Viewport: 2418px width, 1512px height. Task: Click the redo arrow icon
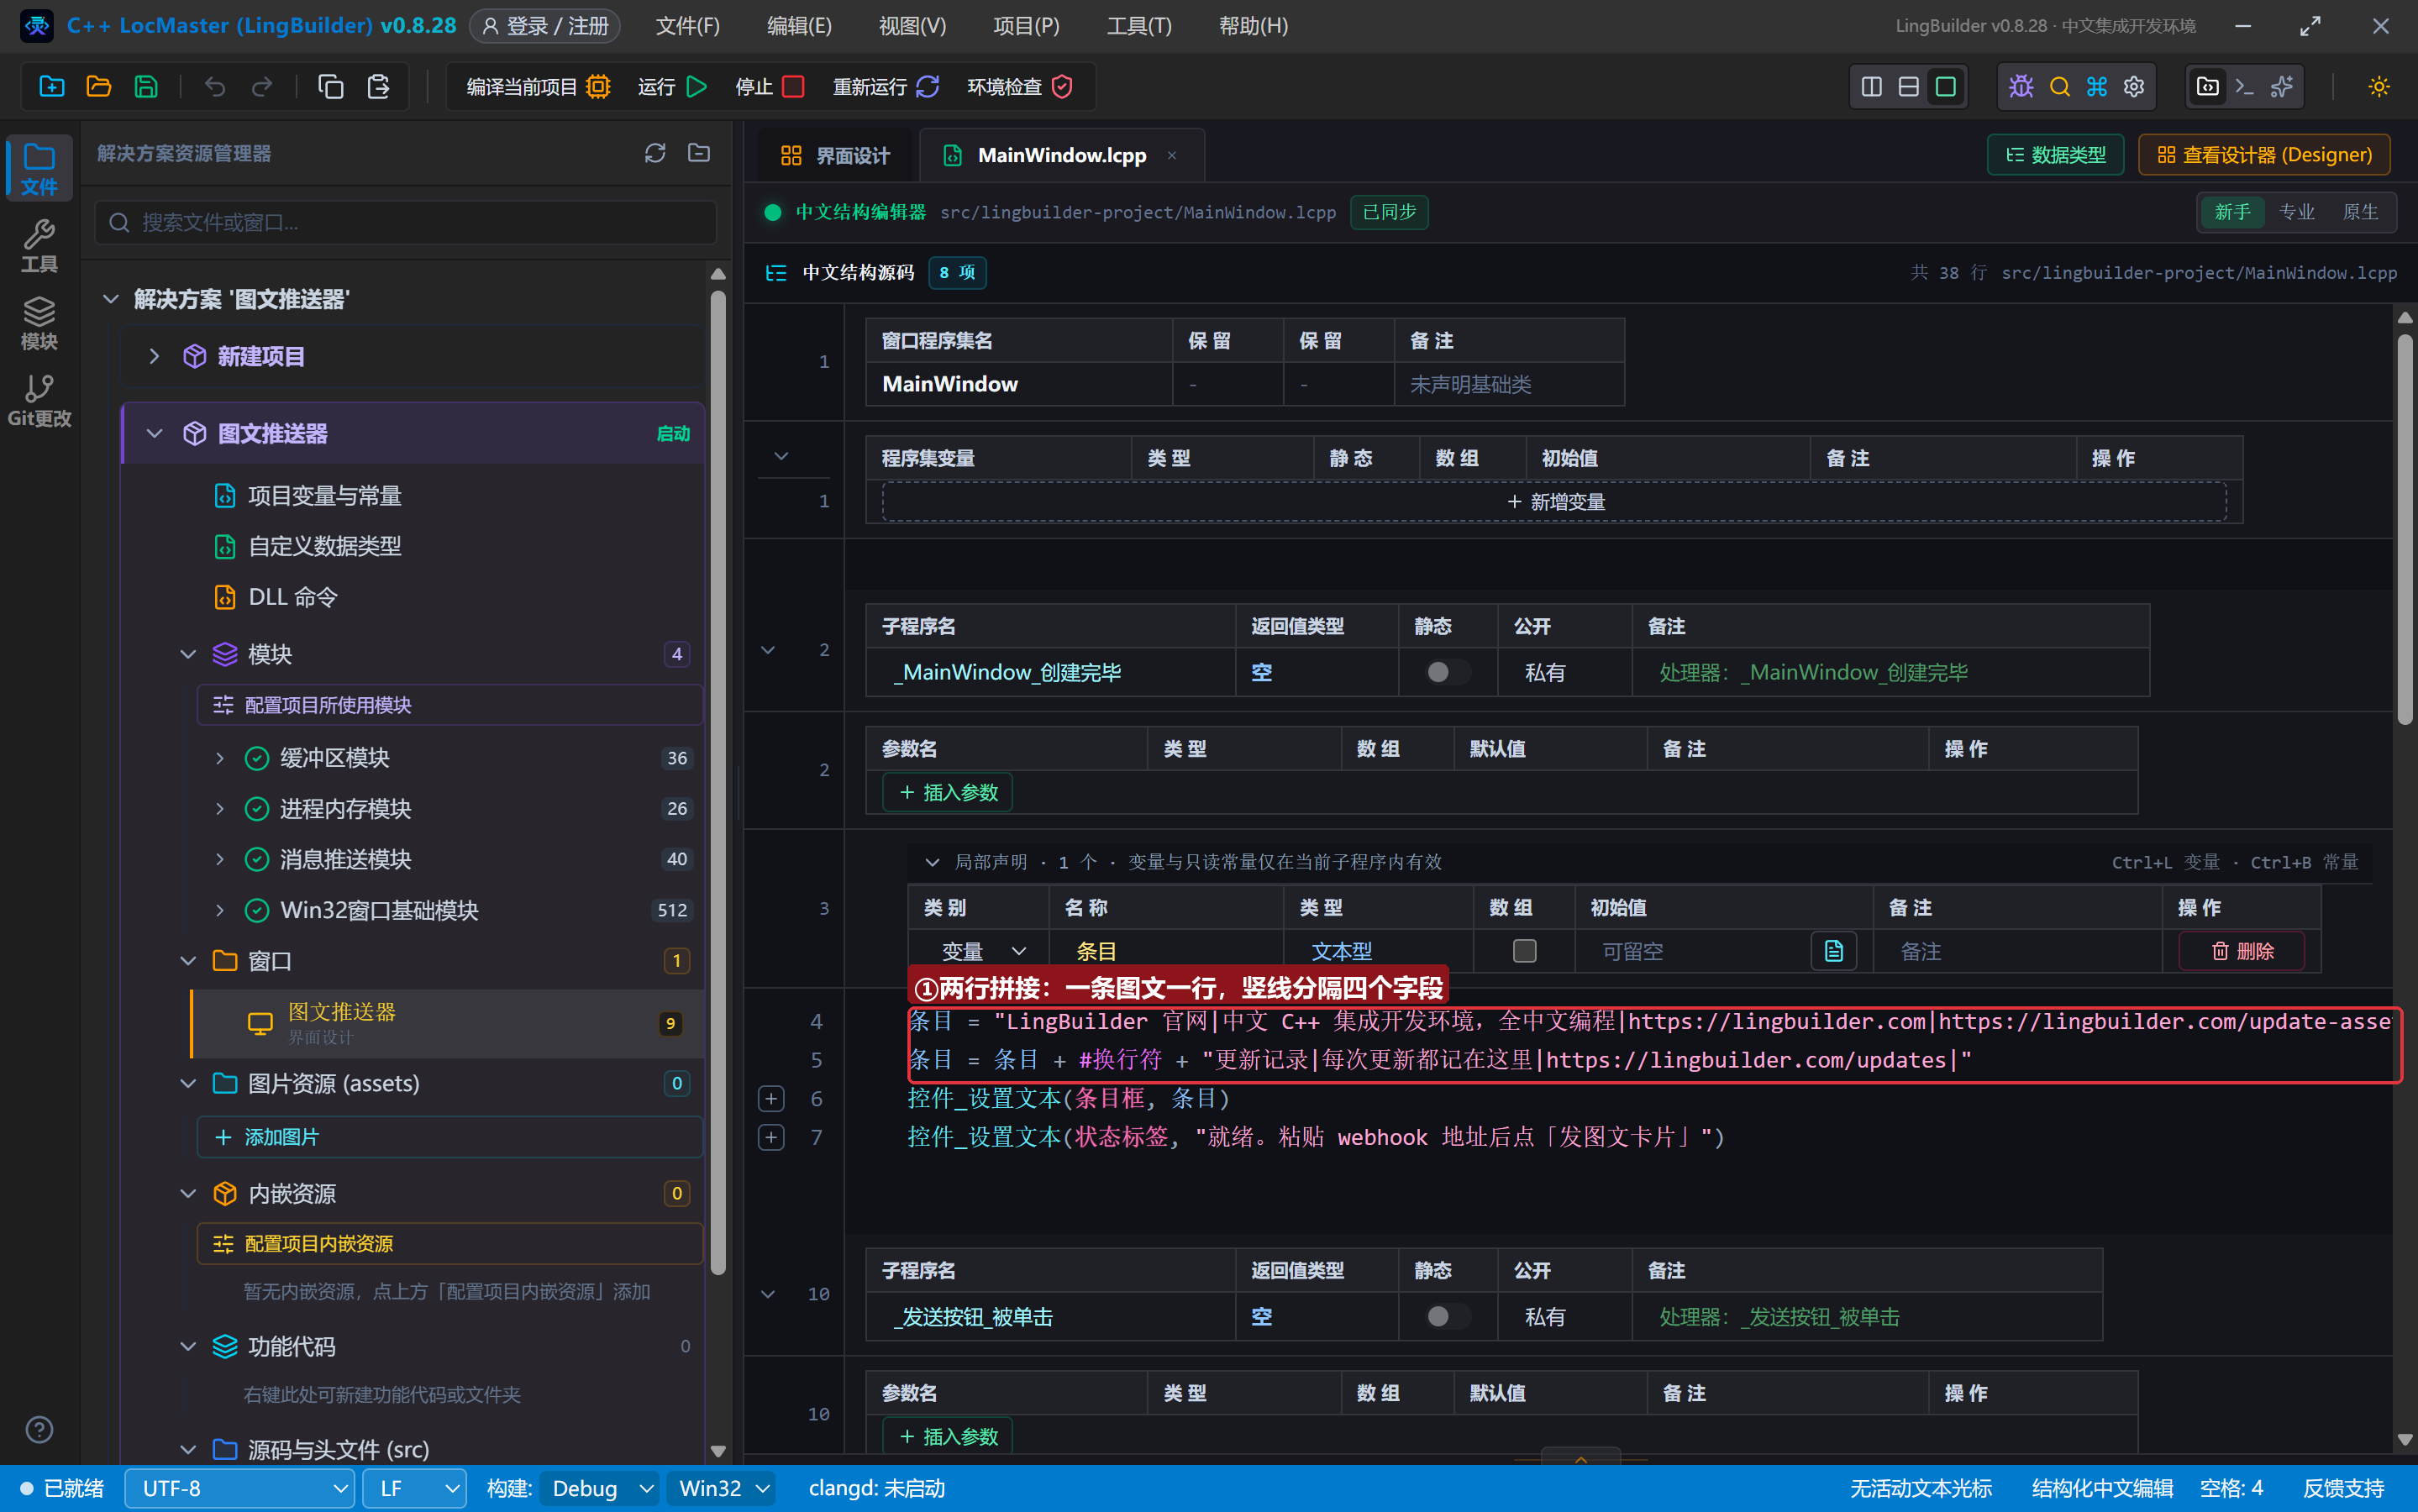point(262,87)
